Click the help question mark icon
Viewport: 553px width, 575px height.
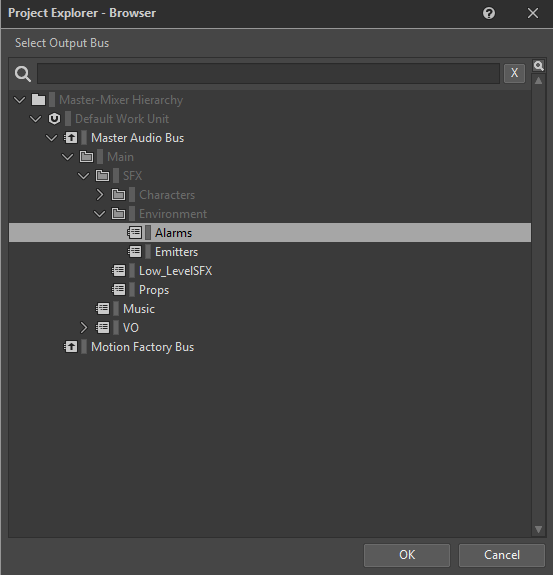point(488,14)
